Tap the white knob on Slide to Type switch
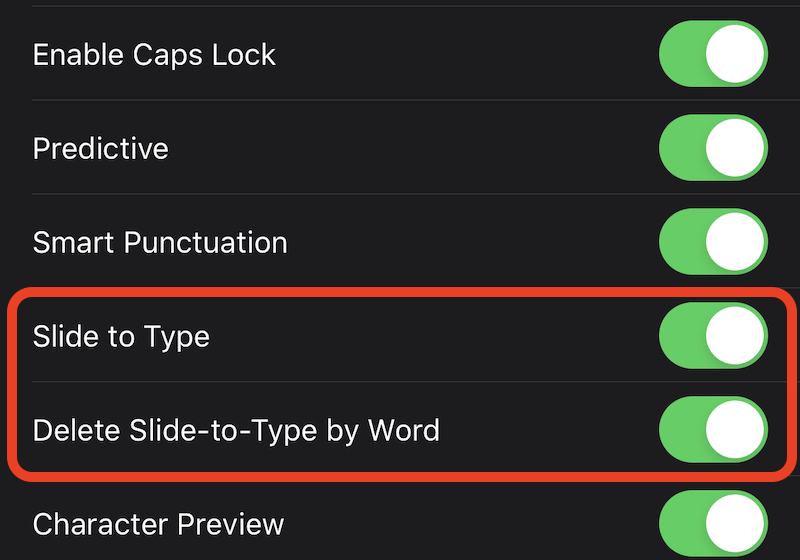 click(x=735, y=336)
